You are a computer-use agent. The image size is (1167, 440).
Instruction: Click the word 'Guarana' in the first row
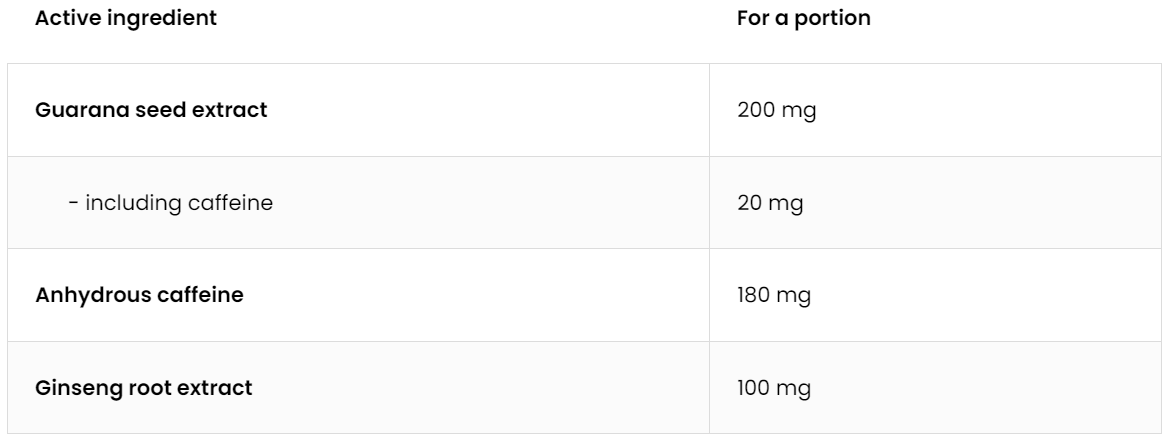click(71, 110)
